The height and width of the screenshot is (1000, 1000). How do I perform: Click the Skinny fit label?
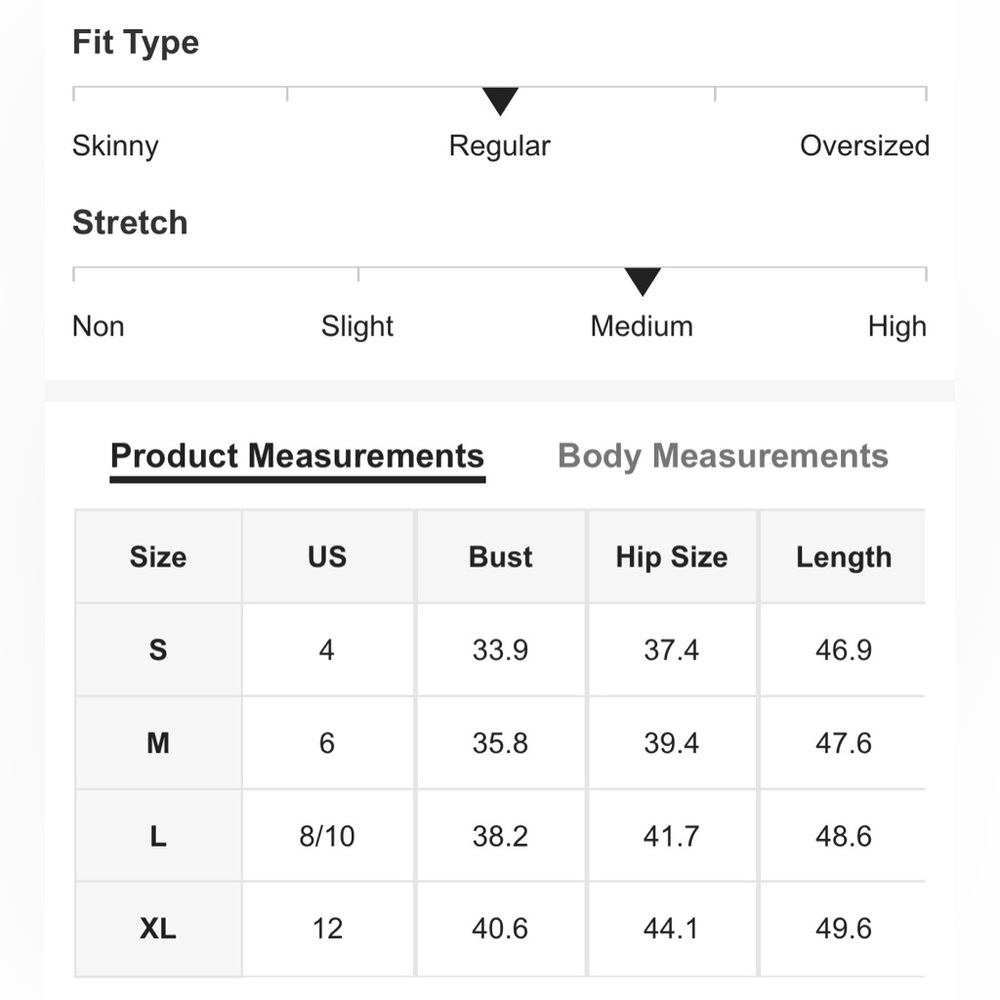click(115, 146)
